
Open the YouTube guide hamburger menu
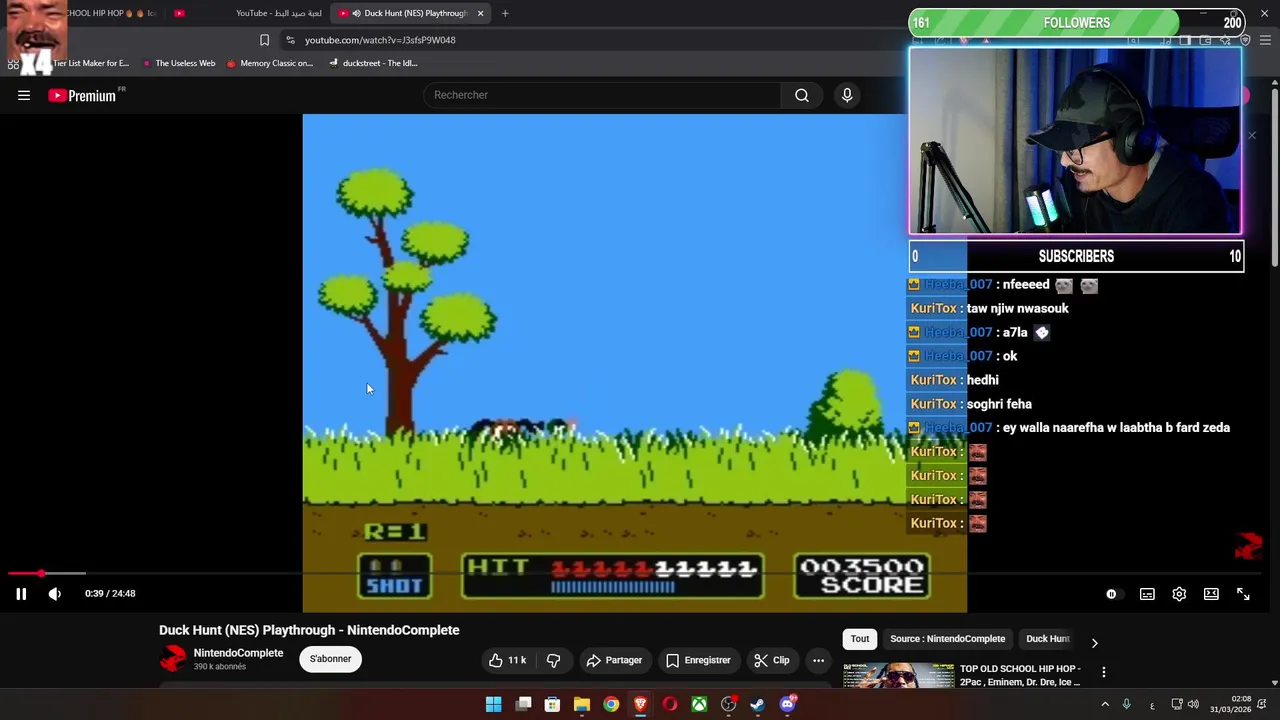coord(24,95)
